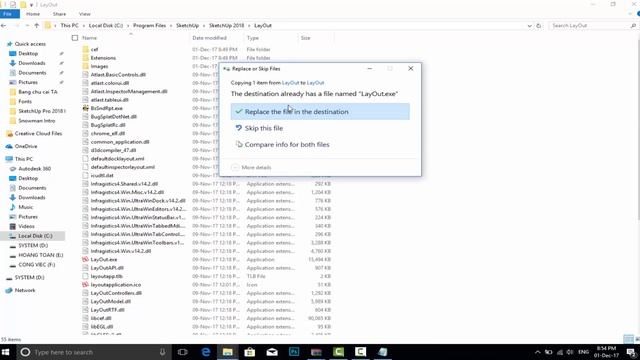
Task: Replace the file in the destination
Action: click(320, 111)
